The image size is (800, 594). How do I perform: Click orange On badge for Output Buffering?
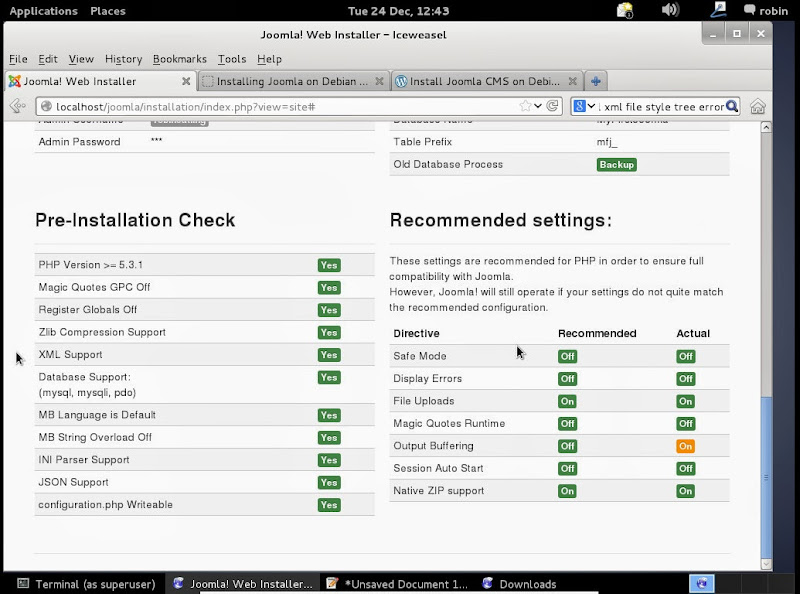685,446
